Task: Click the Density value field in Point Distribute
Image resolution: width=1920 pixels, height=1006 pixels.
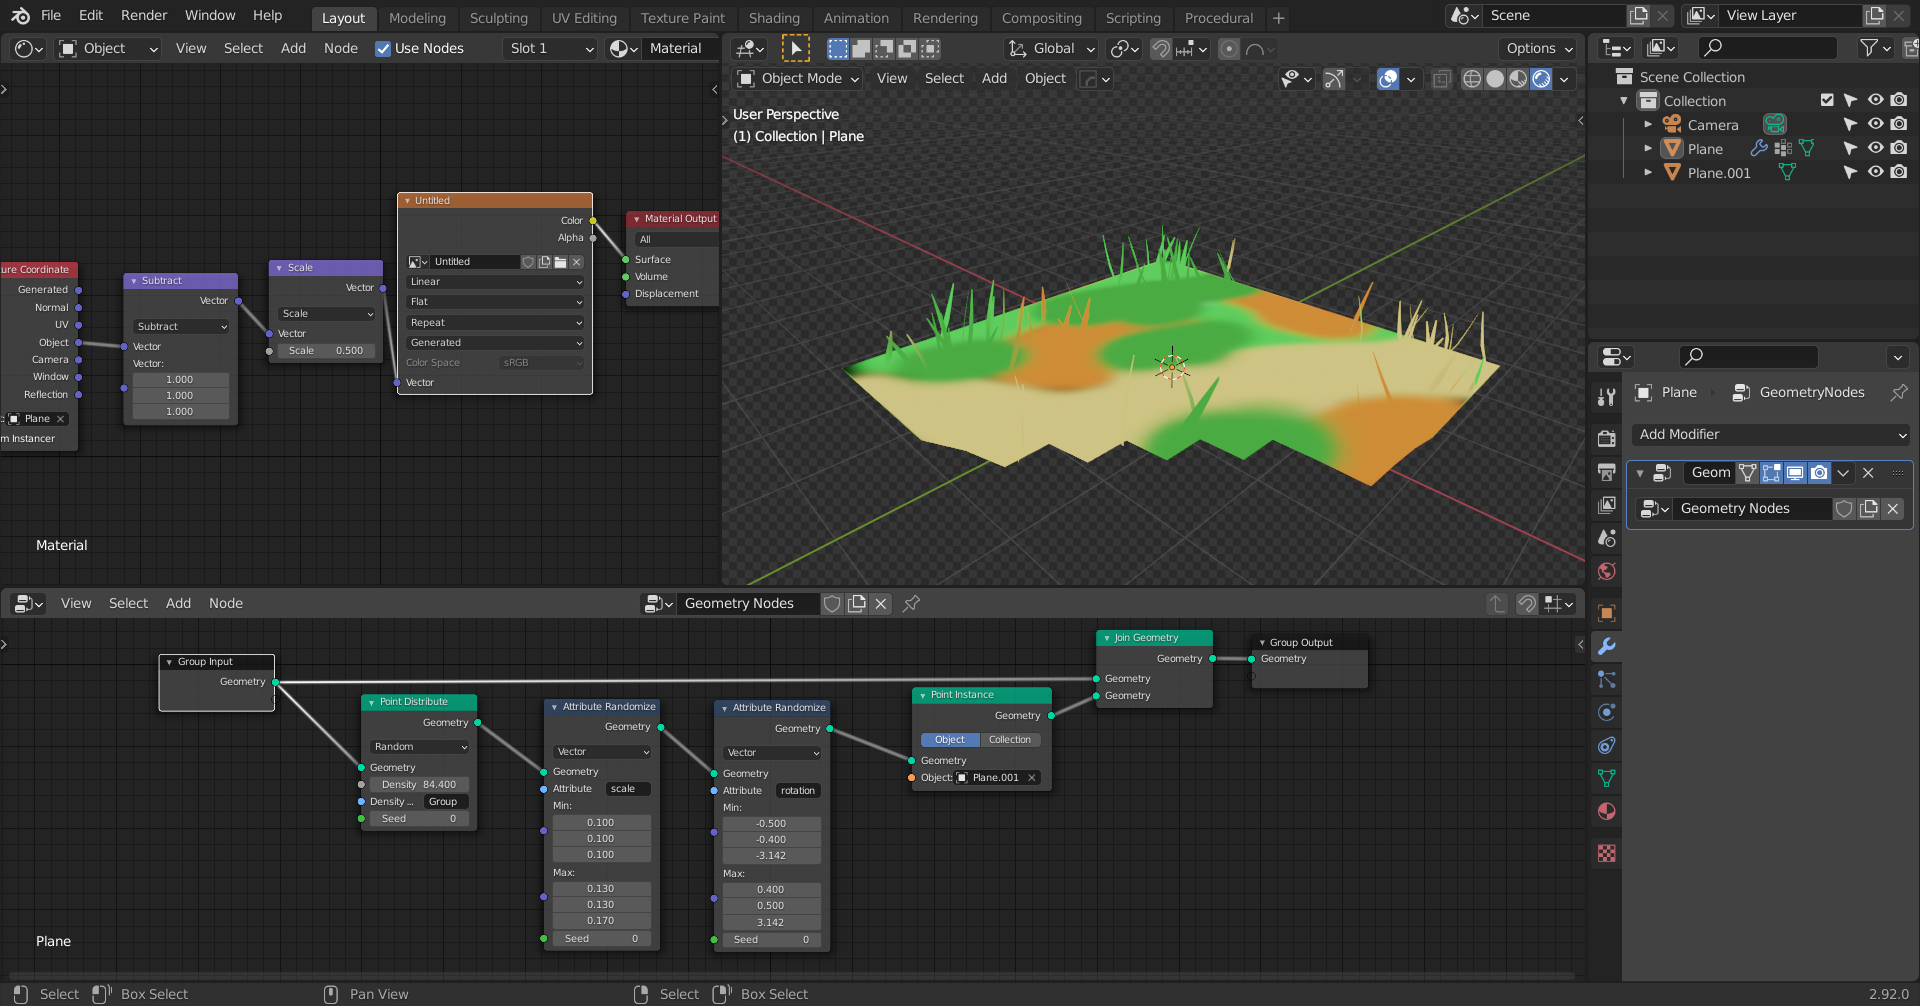Action: point(419,785)
